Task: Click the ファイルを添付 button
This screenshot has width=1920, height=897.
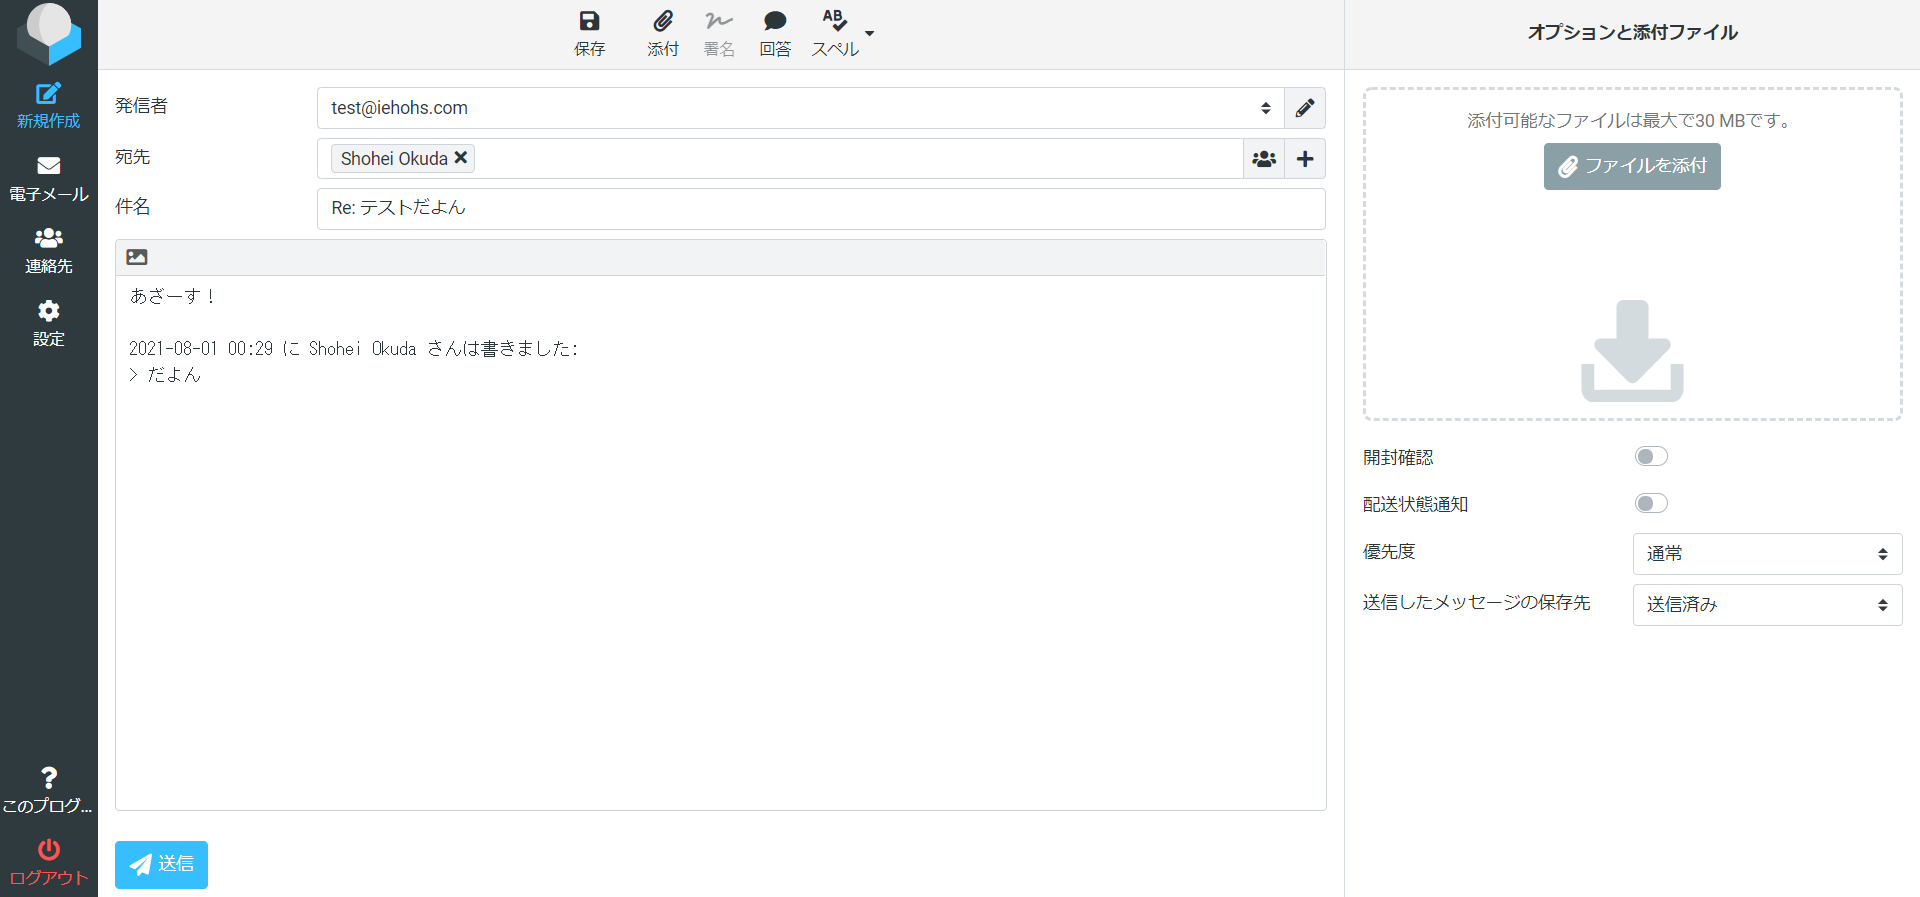Action: pyautogui.click(x=1632, y=166)
